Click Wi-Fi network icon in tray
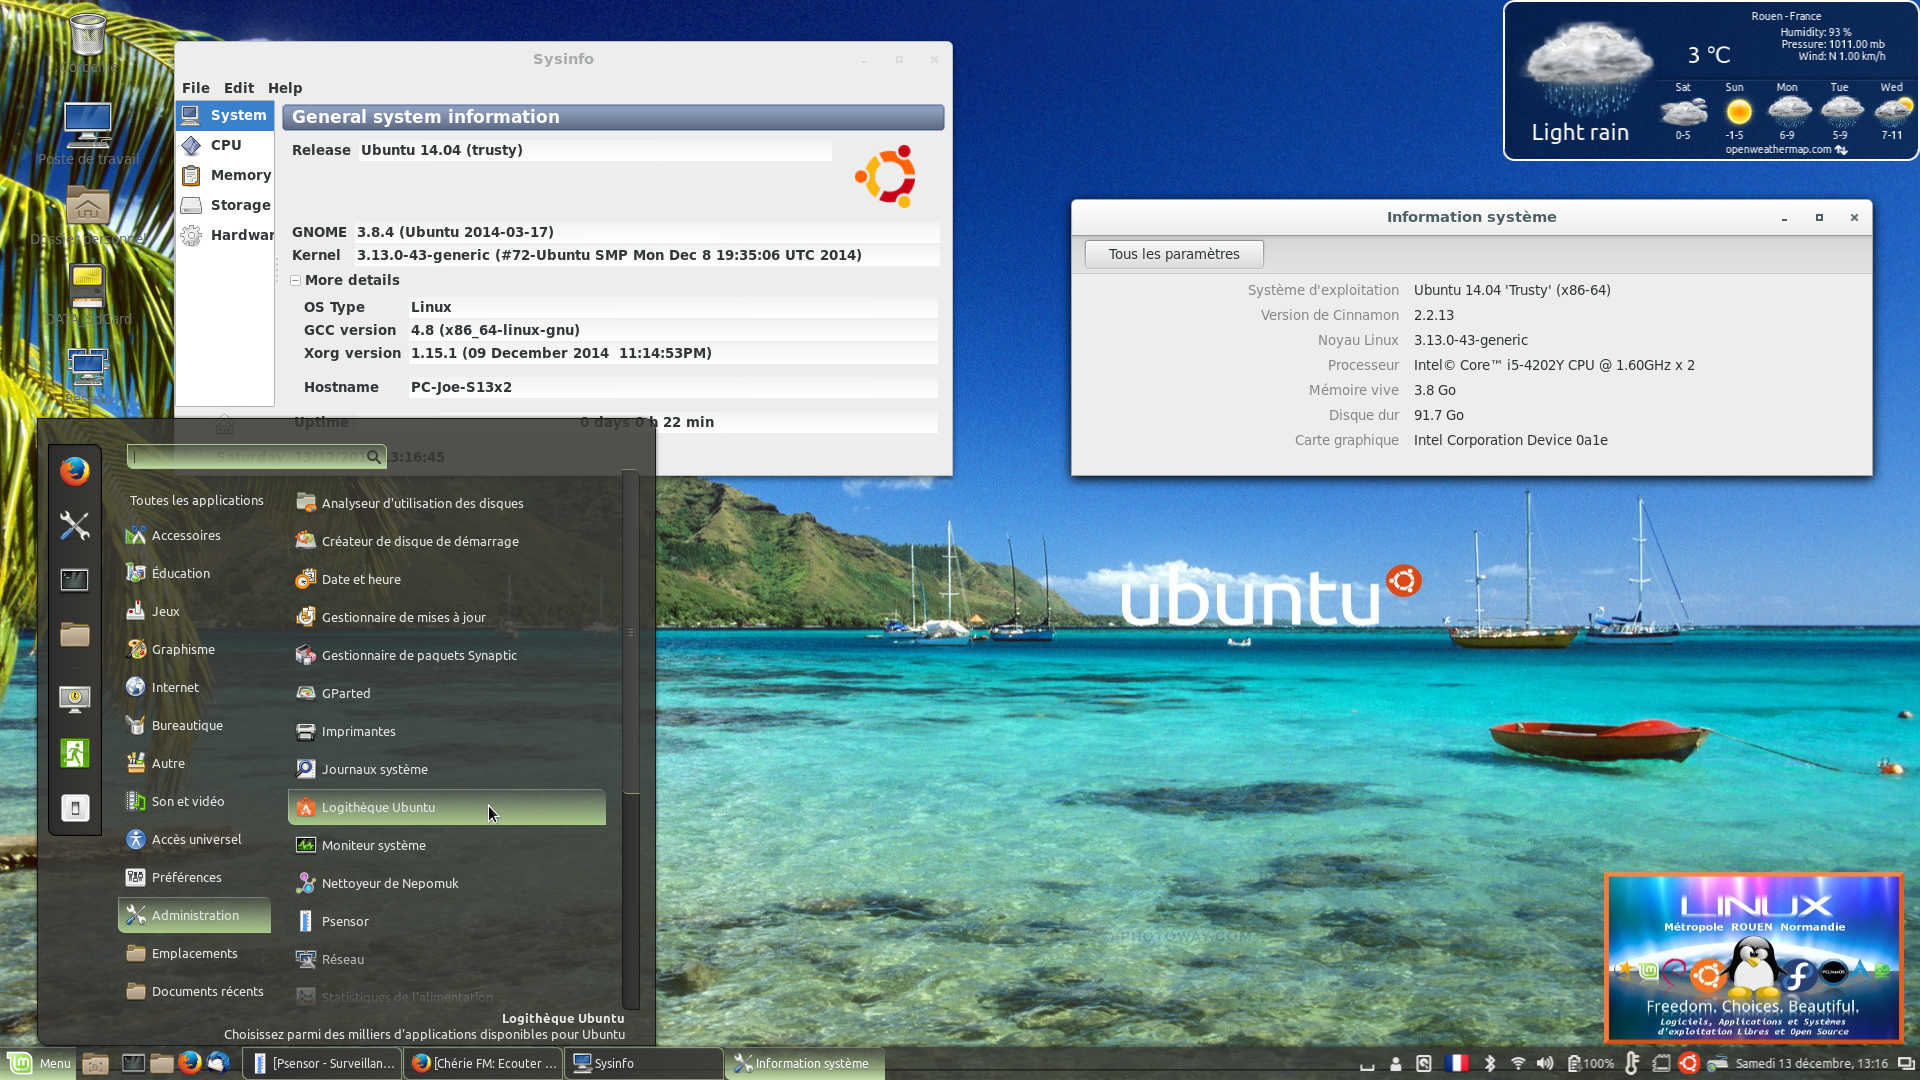 [x=1517, y=1063]
